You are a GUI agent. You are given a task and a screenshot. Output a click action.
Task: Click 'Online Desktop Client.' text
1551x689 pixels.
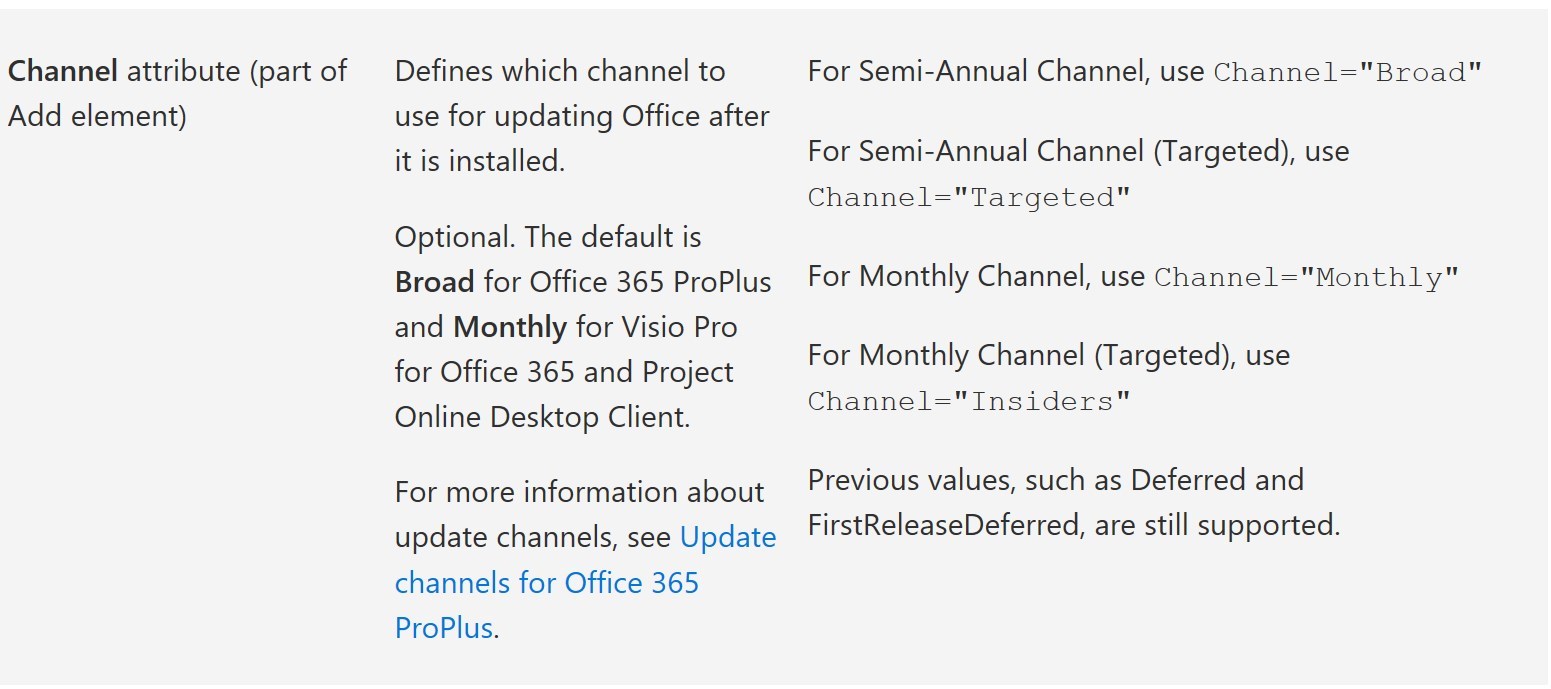[x=542, y=417]
